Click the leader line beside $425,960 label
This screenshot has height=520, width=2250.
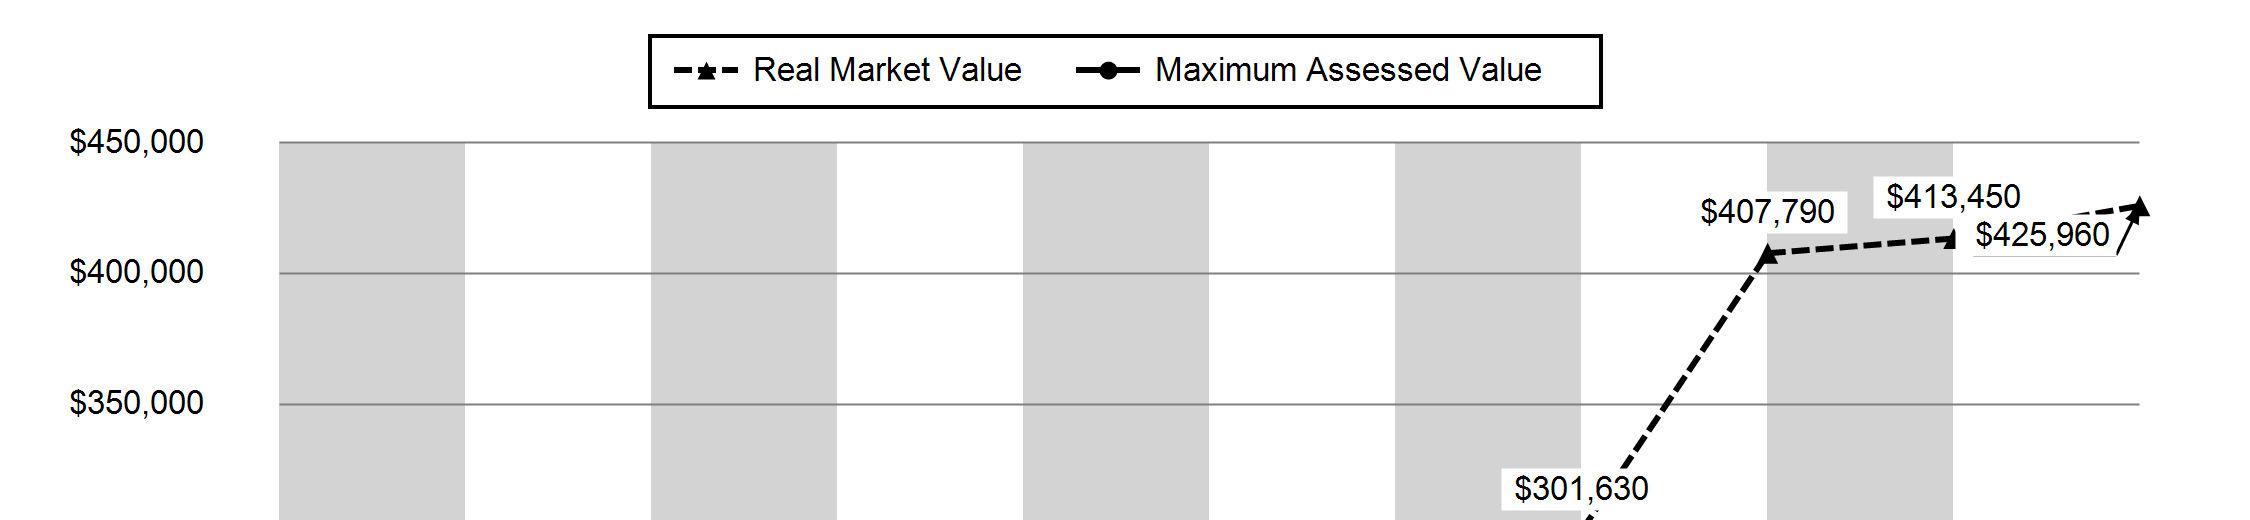[x=2126, y=234]
